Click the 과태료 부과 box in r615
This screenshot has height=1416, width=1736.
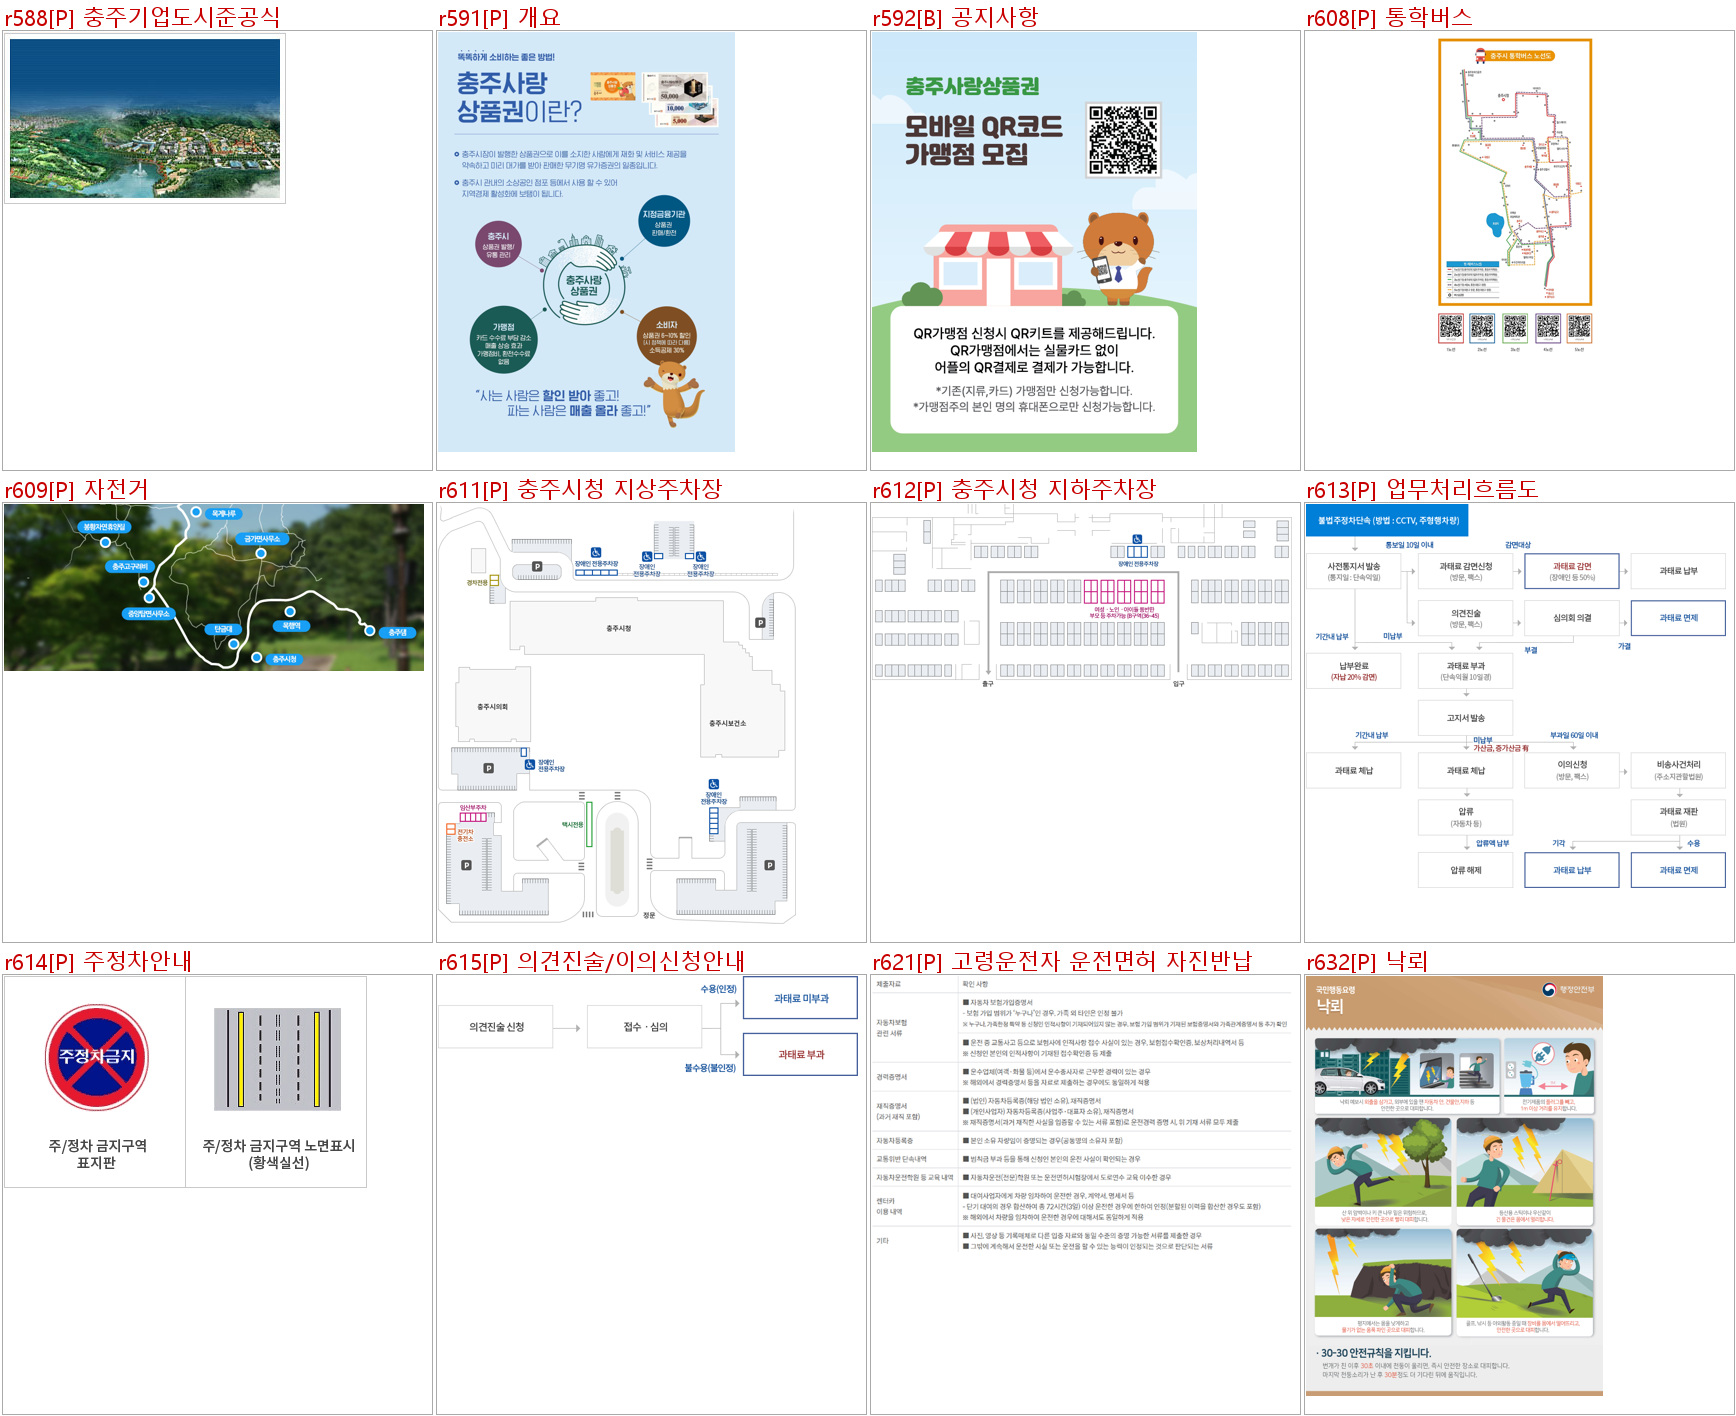tap(801, 1054)
